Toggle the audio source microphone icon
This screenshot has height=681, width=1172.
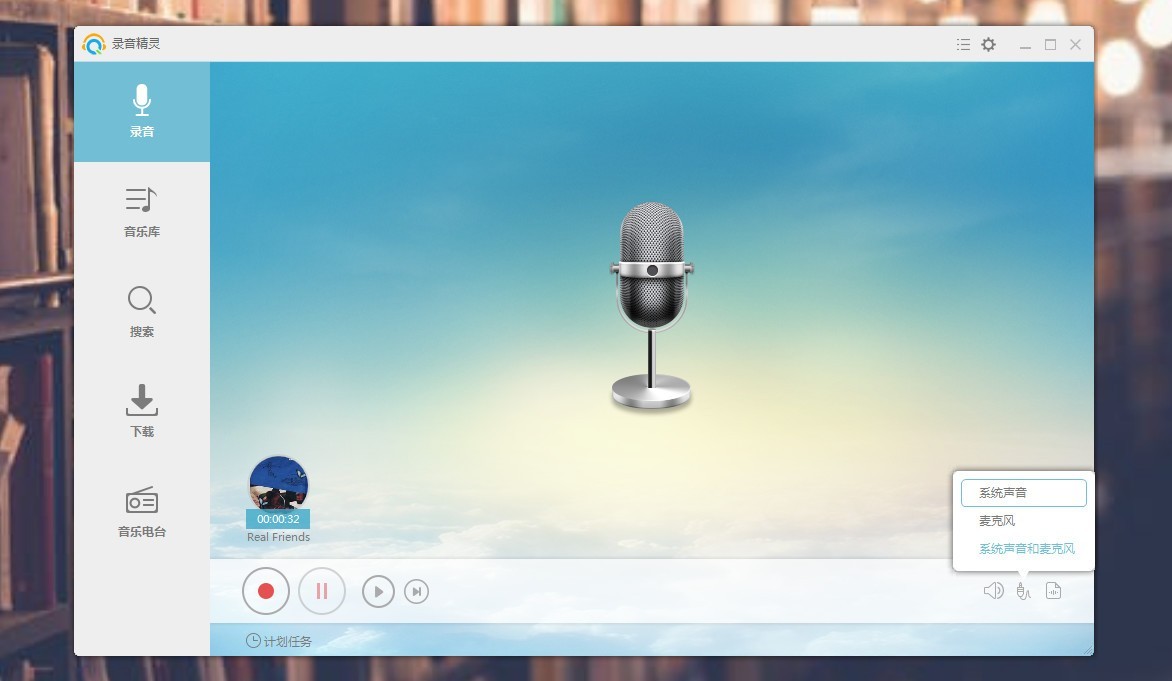(x=1023, y=591)
